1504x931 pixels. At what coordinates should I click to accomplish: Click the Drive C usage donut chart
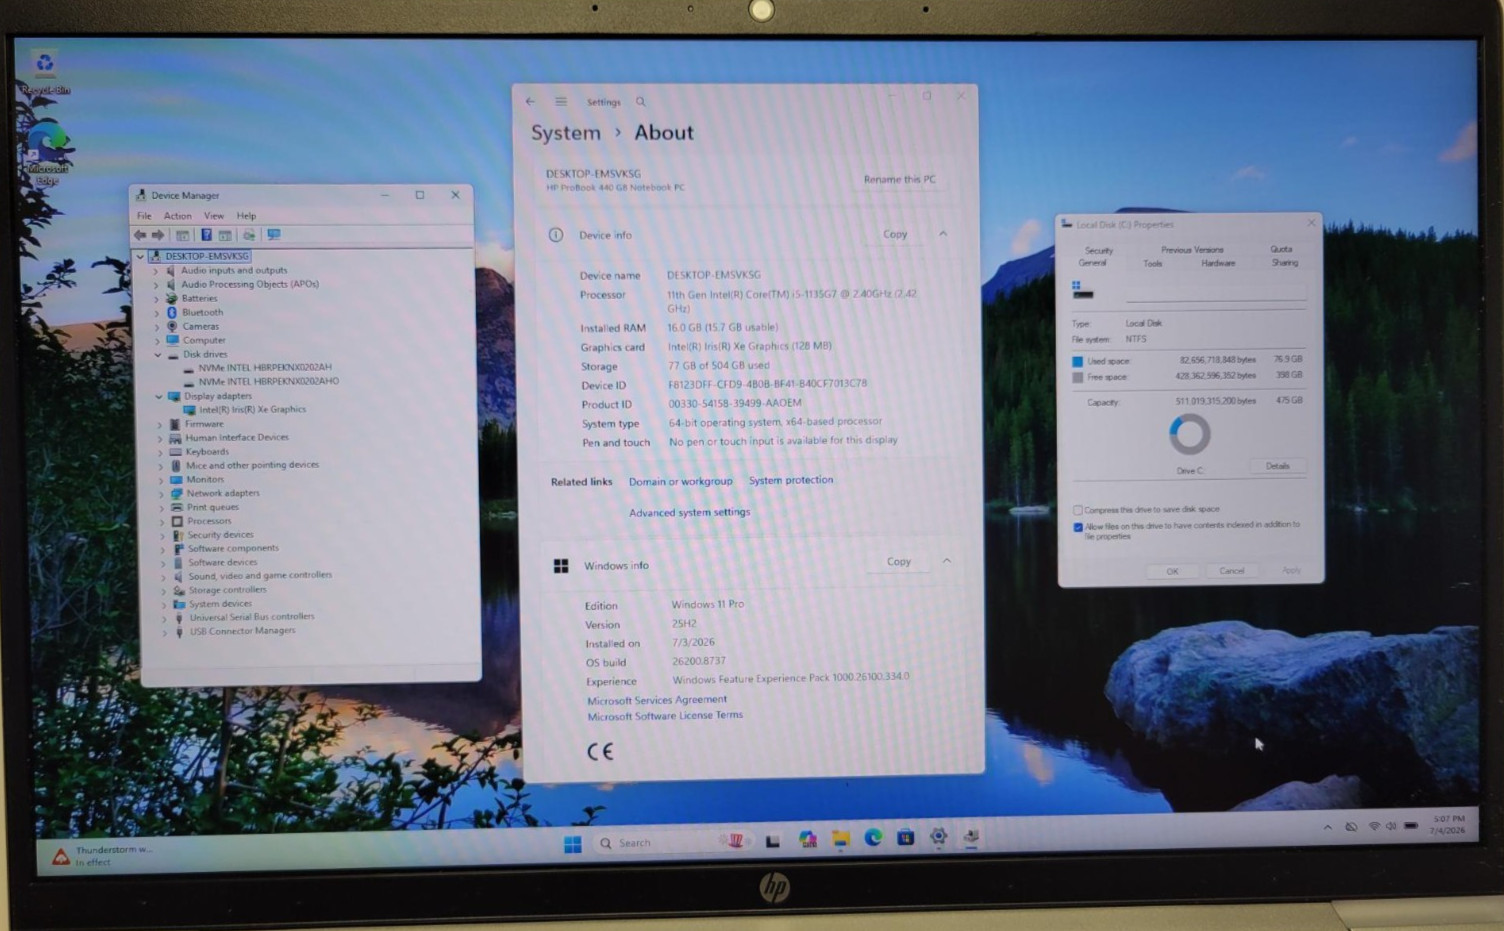(1190, 434)
